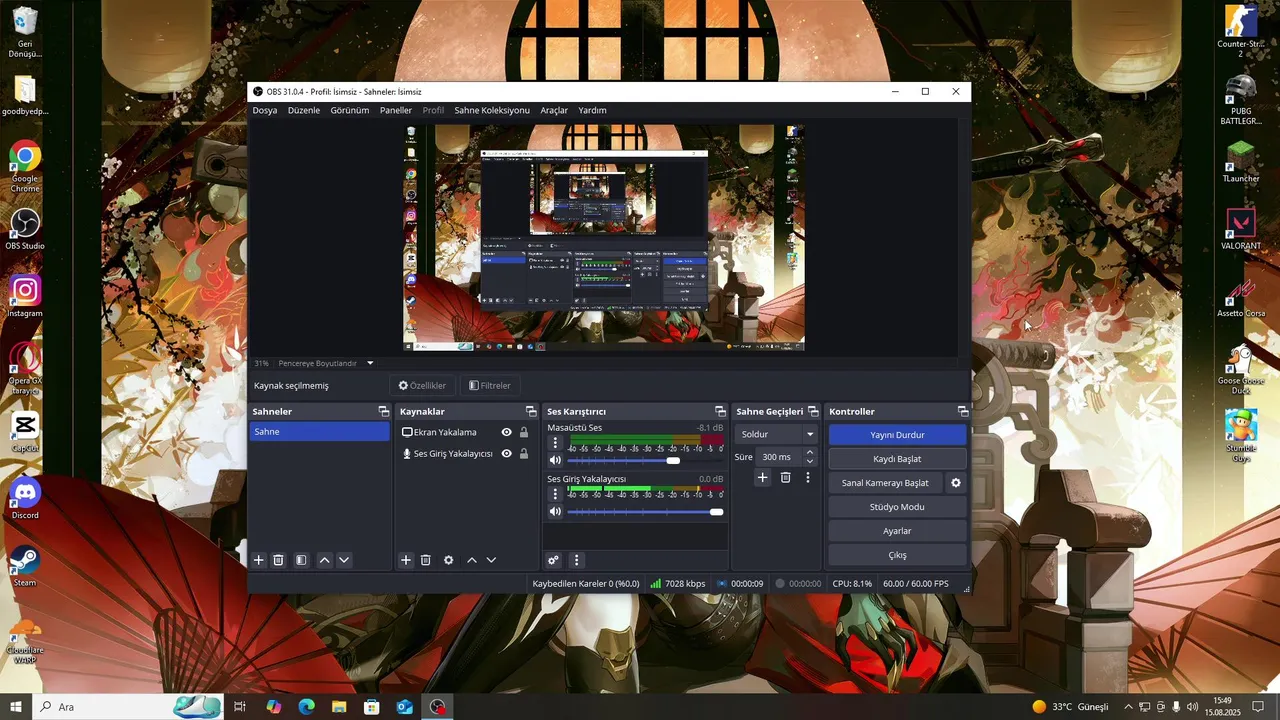Undock the Kontroller panel
Screen dimensions: 1280x720
[x=963, y=411]
